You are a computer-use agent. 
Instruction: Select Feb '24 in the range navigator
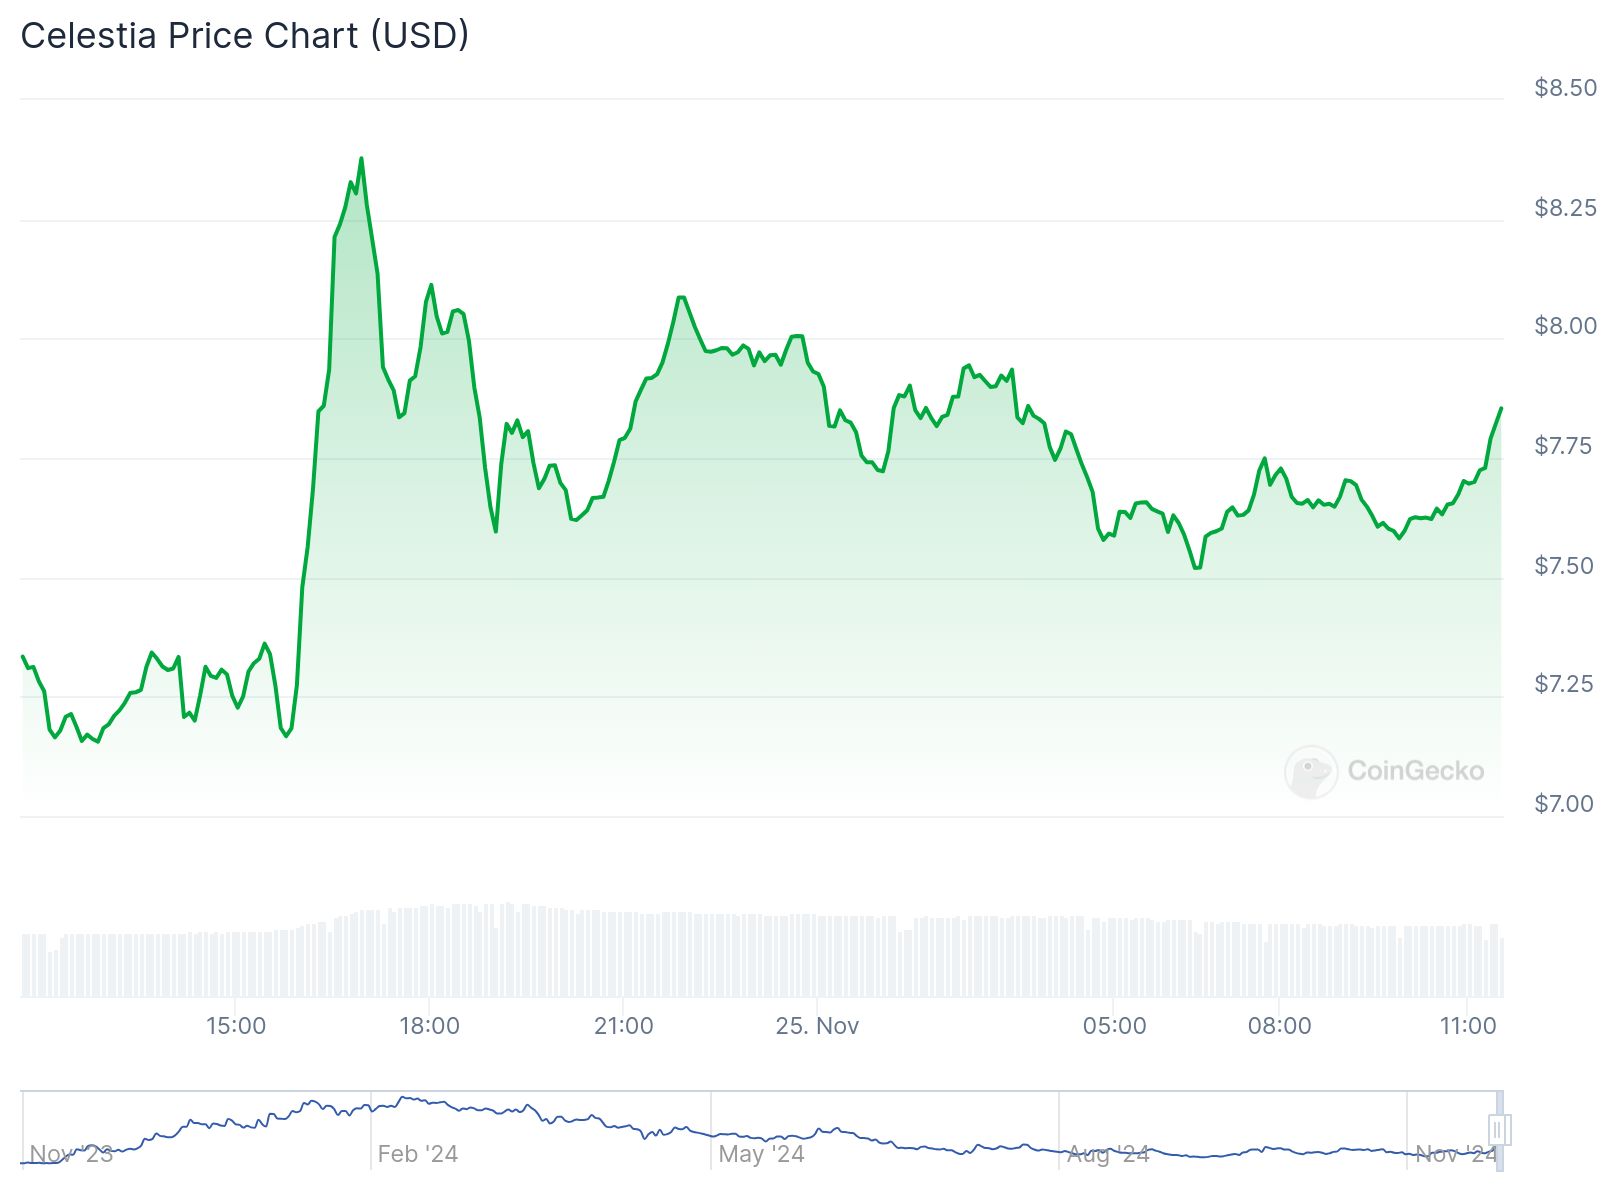(417, 1154)
